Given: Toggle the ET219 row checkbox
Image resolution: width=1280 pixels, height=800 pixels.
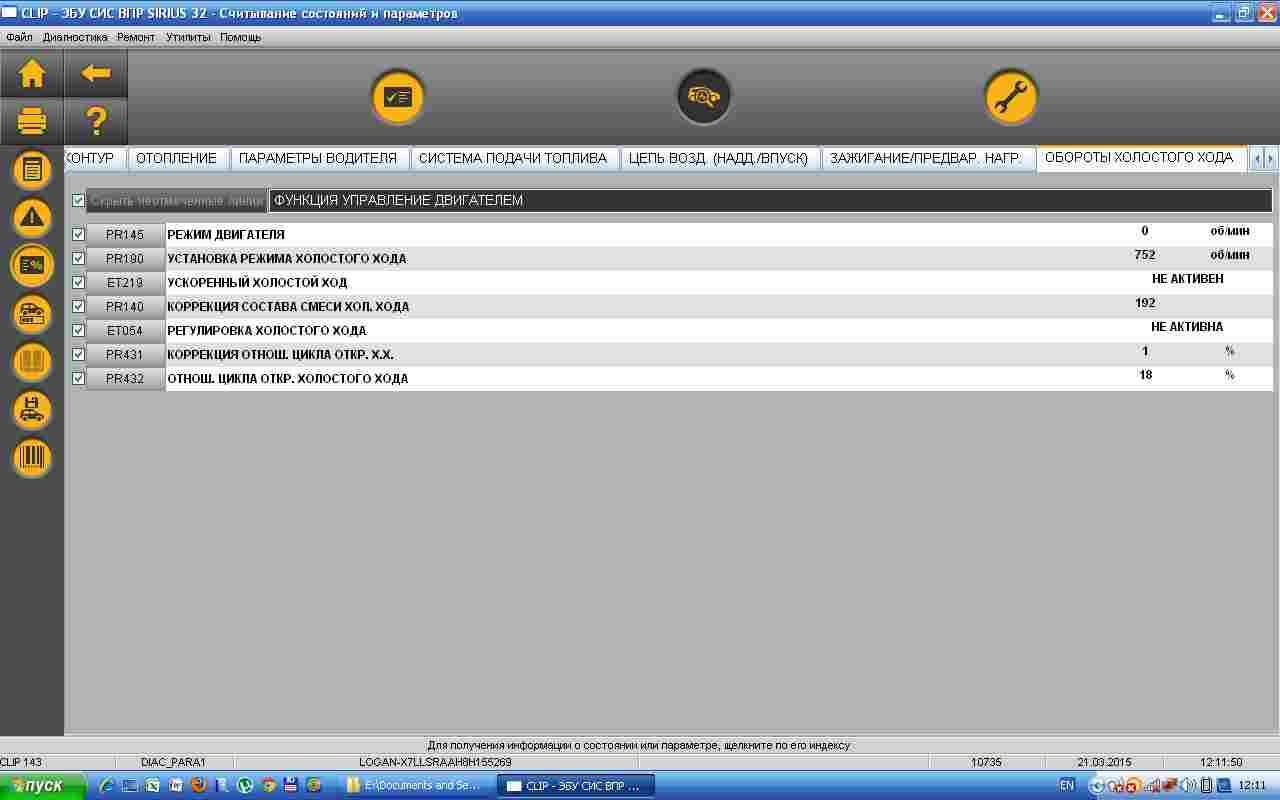Looking at the screenshot, I should (x=79, y=283).
